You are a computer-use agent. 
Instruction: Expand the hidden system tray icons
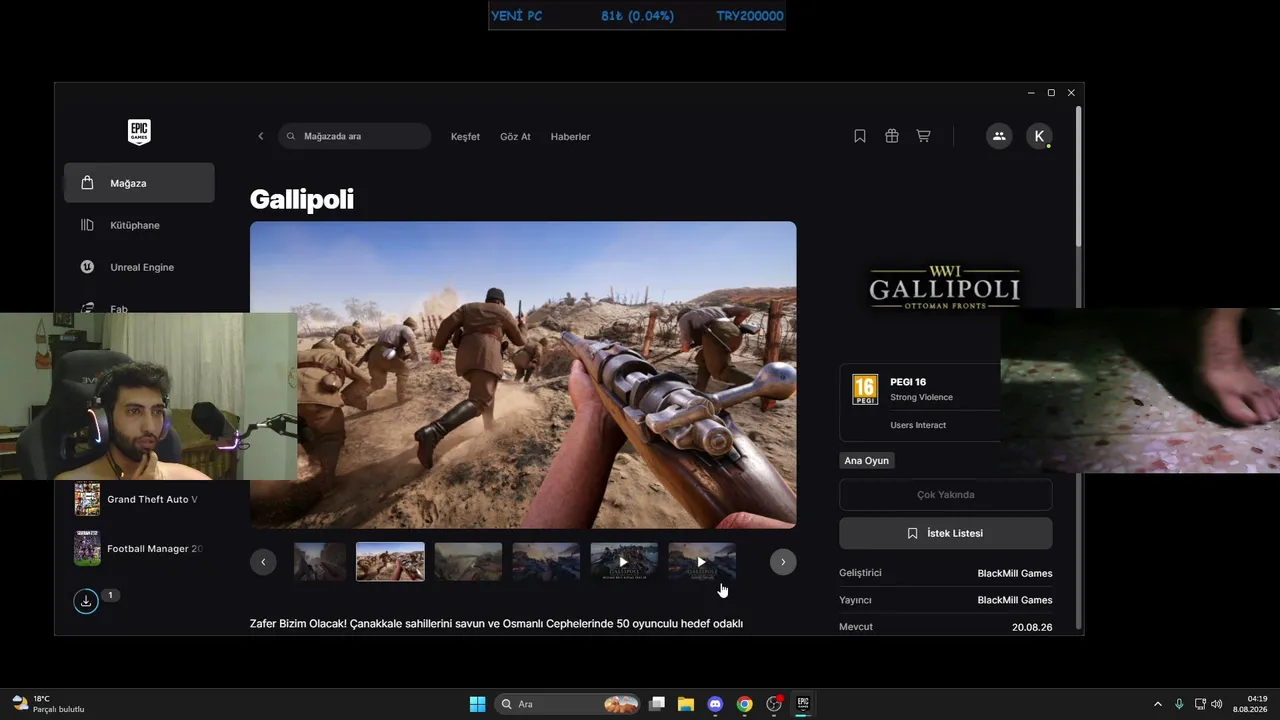(1158, 704)
